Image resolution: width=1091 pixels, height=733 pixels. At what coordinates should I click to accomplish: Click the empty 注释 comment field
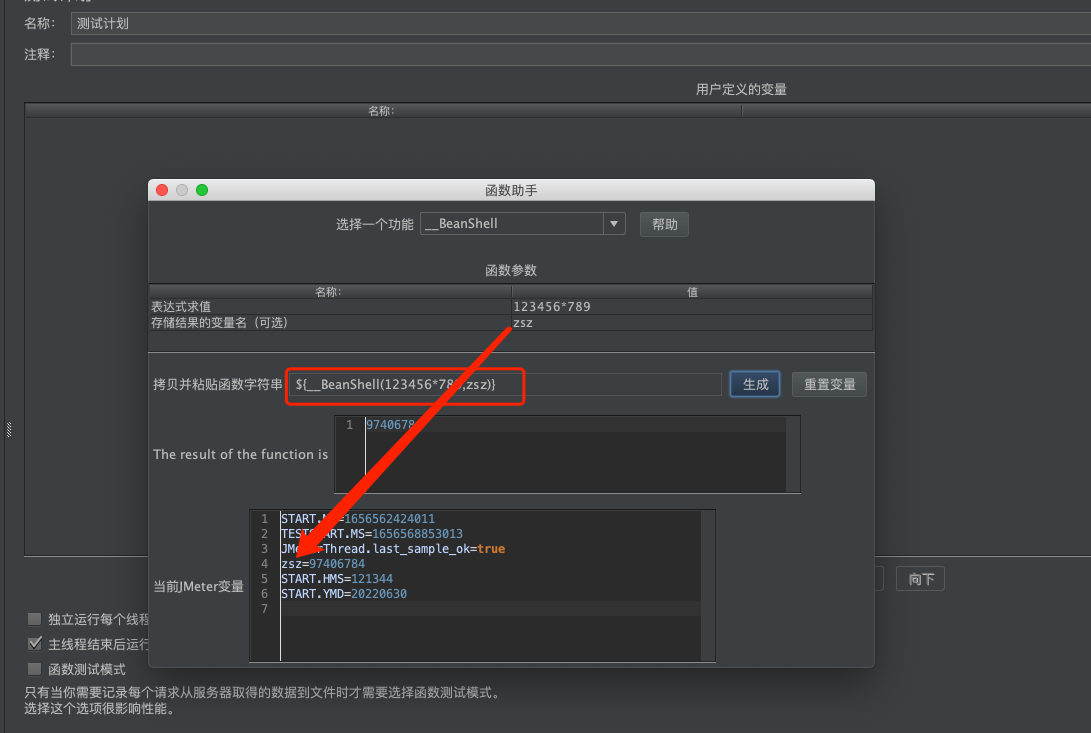tap(580, 54)
